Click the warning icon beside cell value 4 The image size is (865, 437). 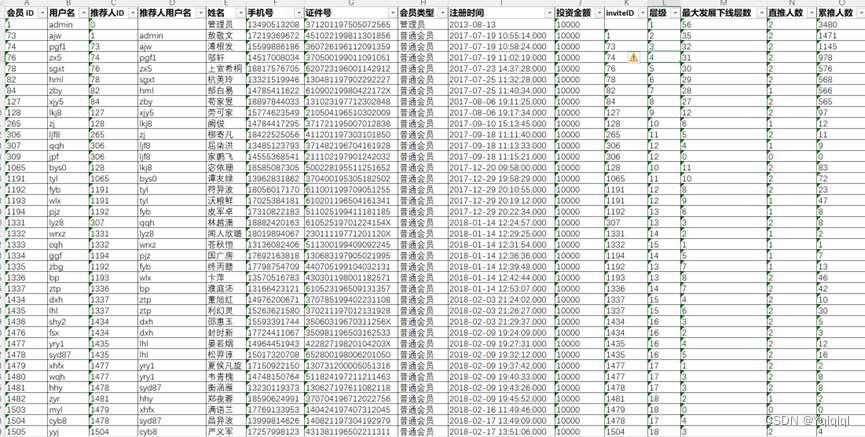coord(633,57)
